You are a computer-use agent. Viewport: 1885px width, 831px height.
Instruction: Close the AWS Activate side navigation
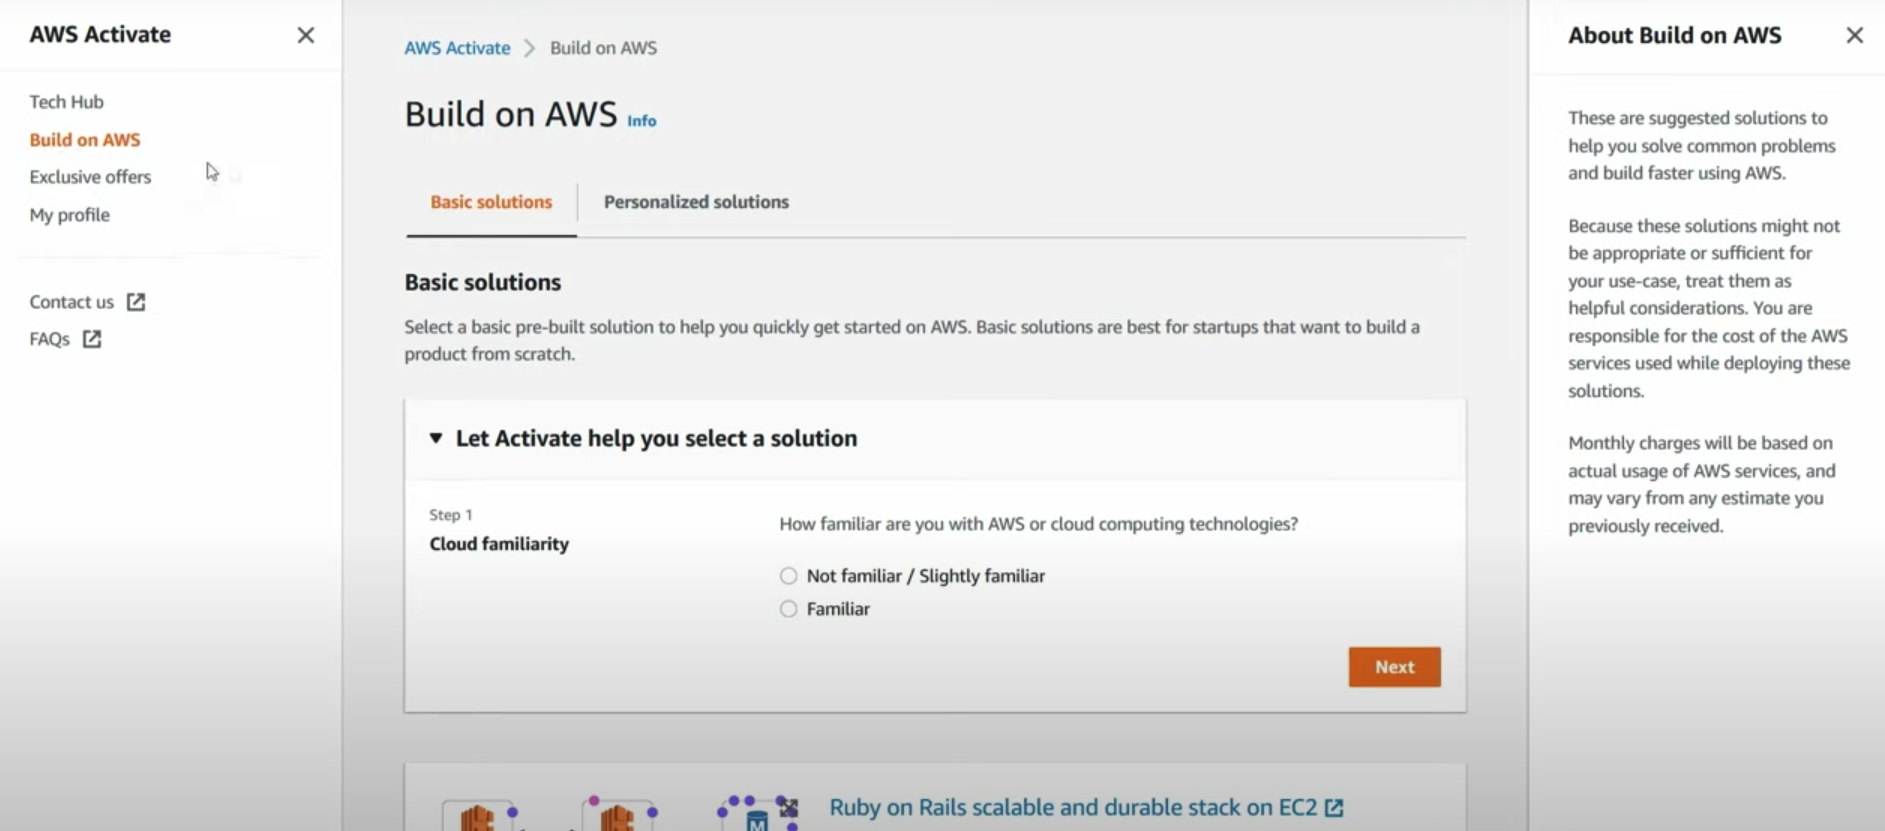coord(305,35)
